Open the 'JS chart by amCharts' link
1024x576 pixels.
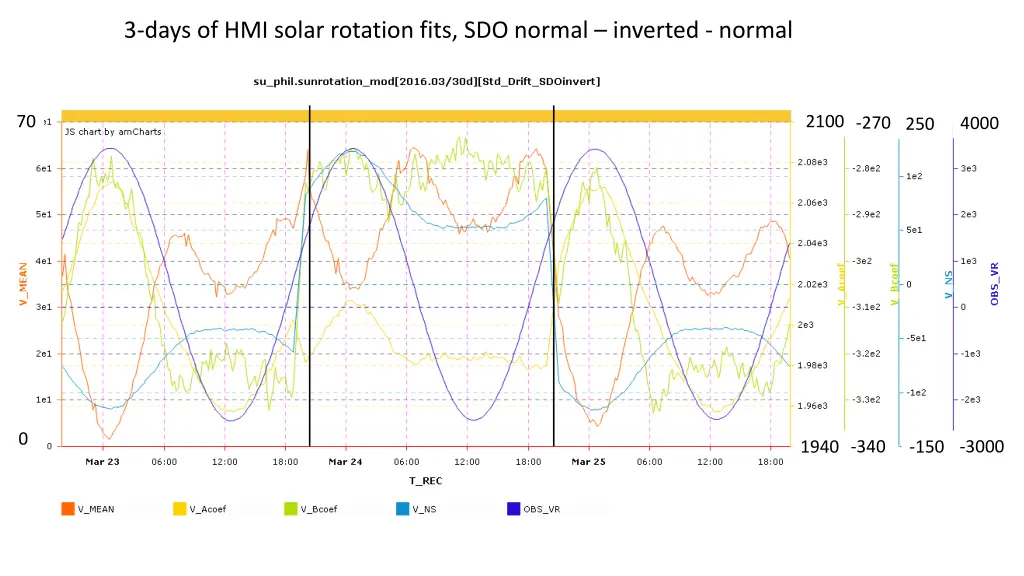113,132
